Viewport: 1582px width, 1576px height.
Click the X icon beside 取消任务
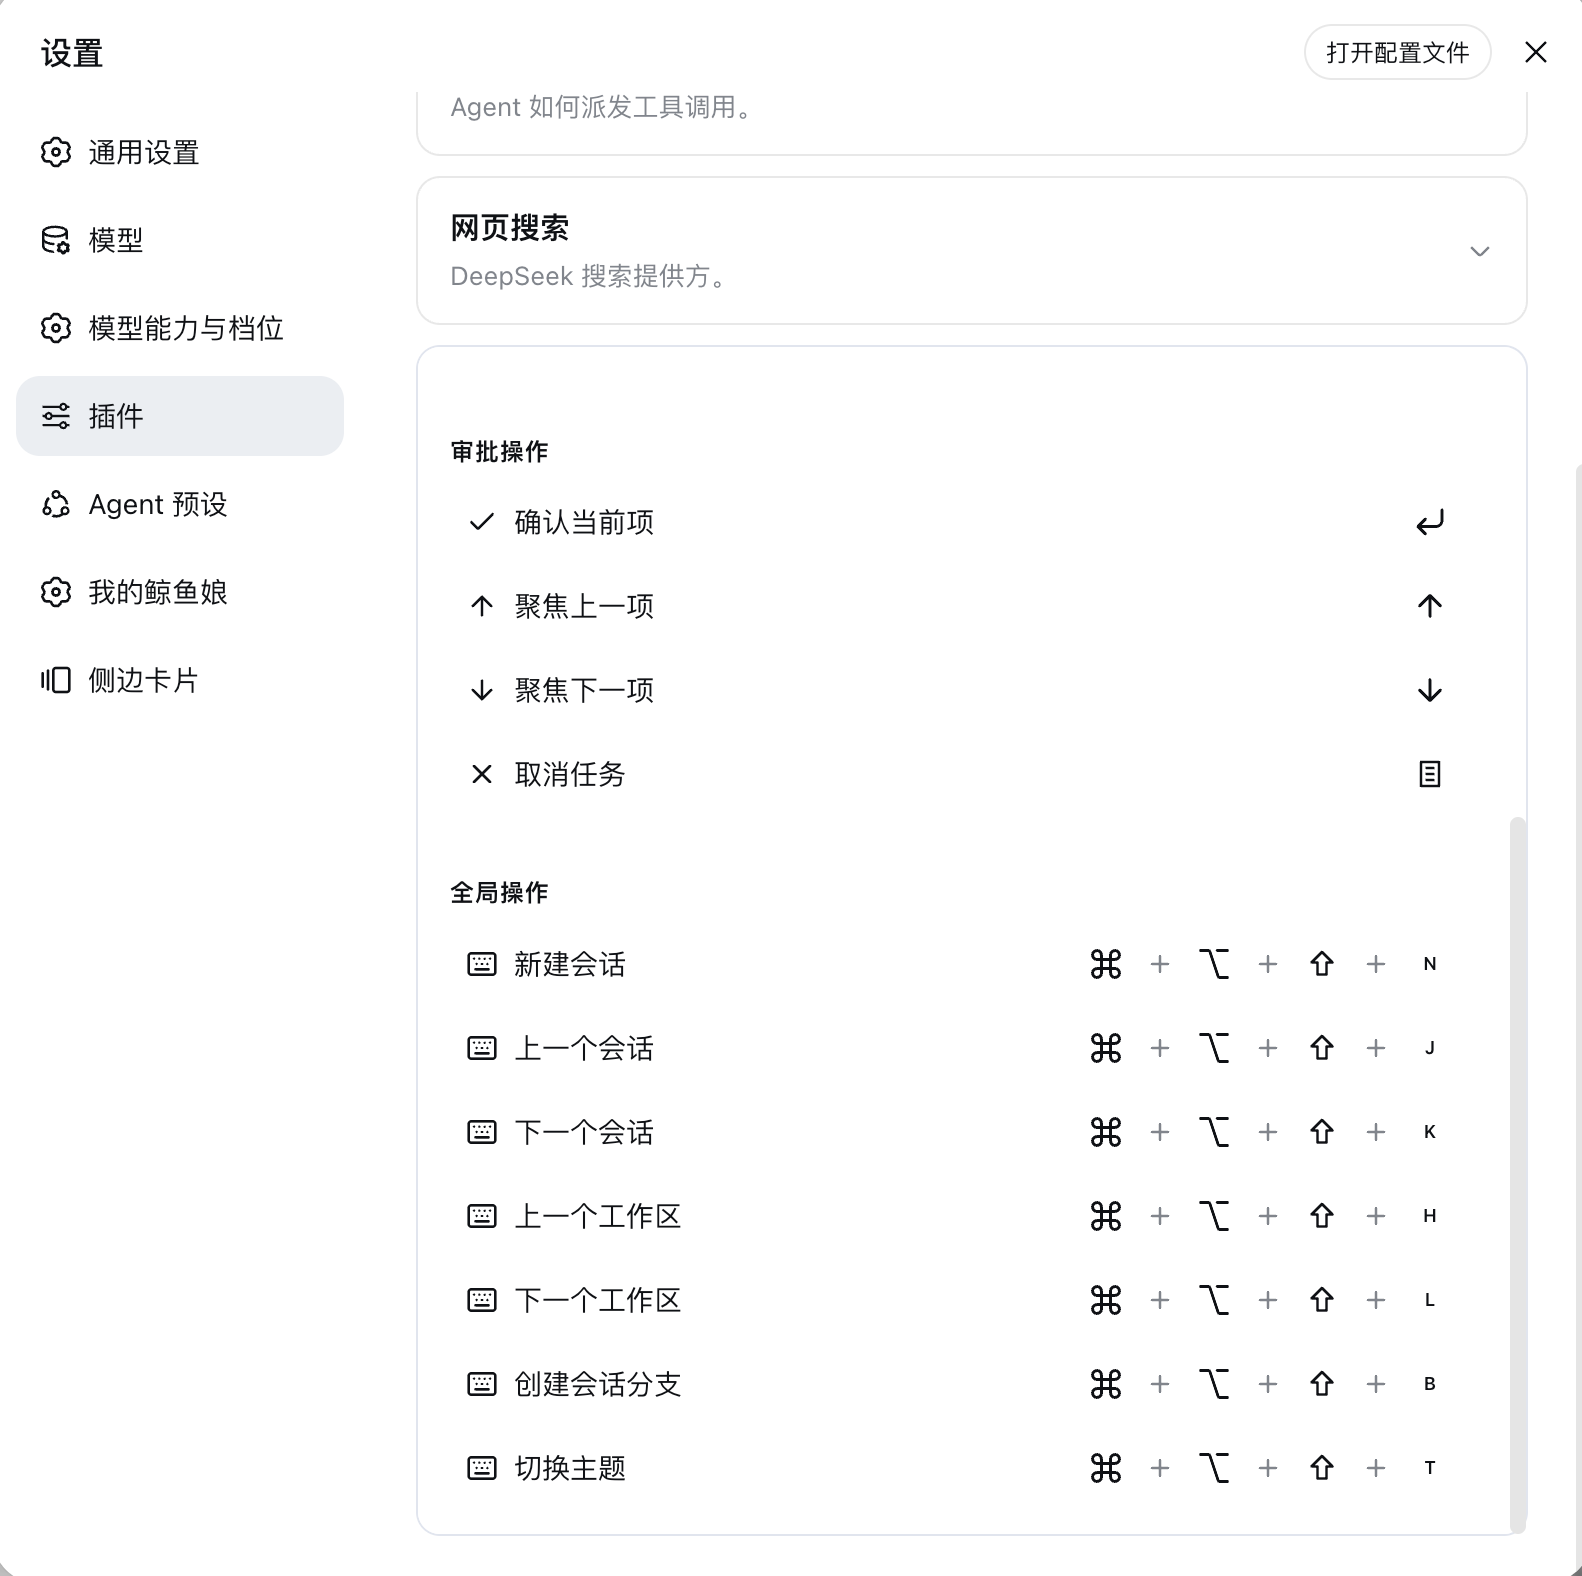pos(482,774)
